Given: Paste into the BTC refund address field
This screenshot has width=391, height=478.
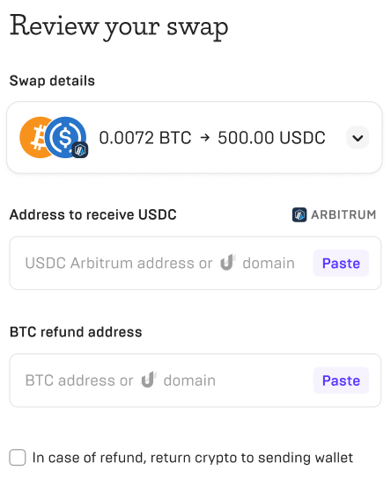Looking at the screenshot, I should point(341,380).
